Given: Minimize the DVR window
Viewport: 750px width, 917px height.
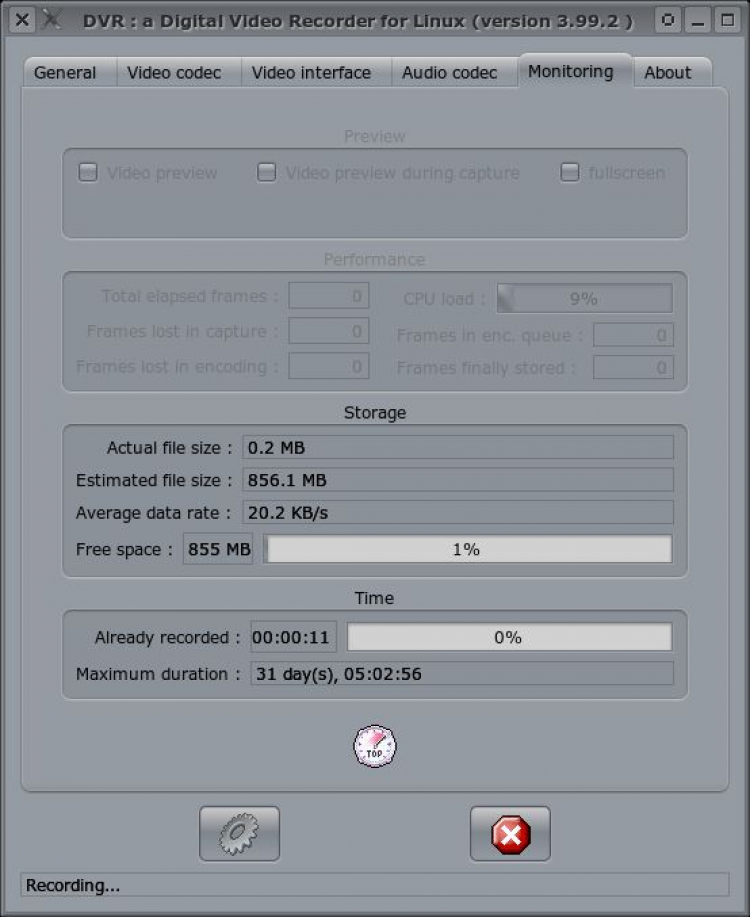Looking at the screenshot, I should 698,19.
